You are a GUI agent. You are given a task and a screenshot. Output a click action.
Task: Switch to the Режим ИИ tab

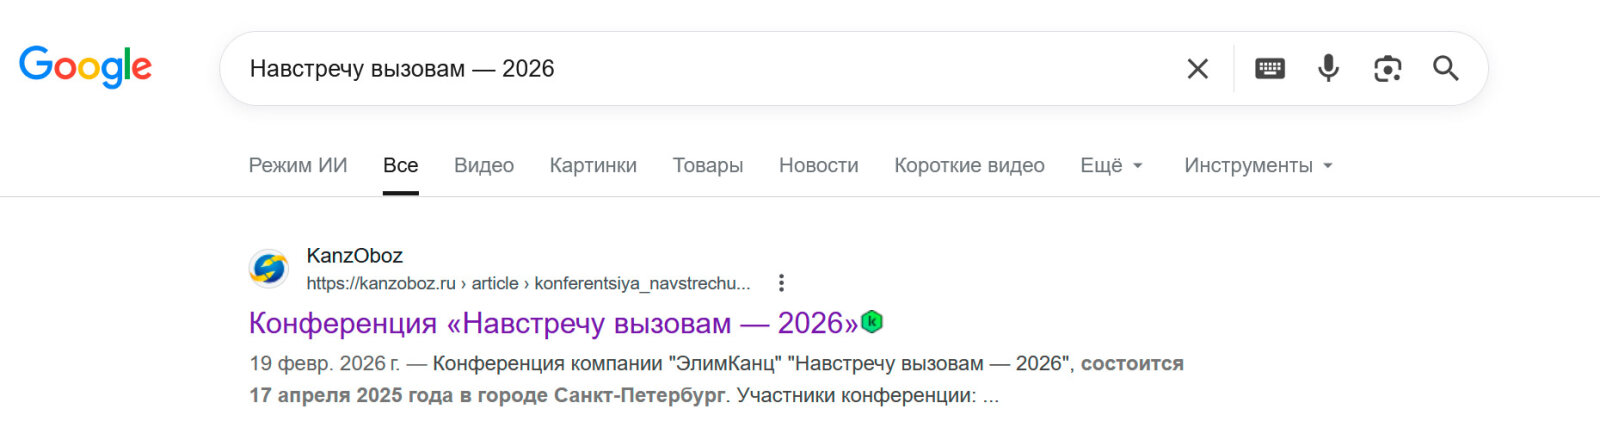pos(298,166)
